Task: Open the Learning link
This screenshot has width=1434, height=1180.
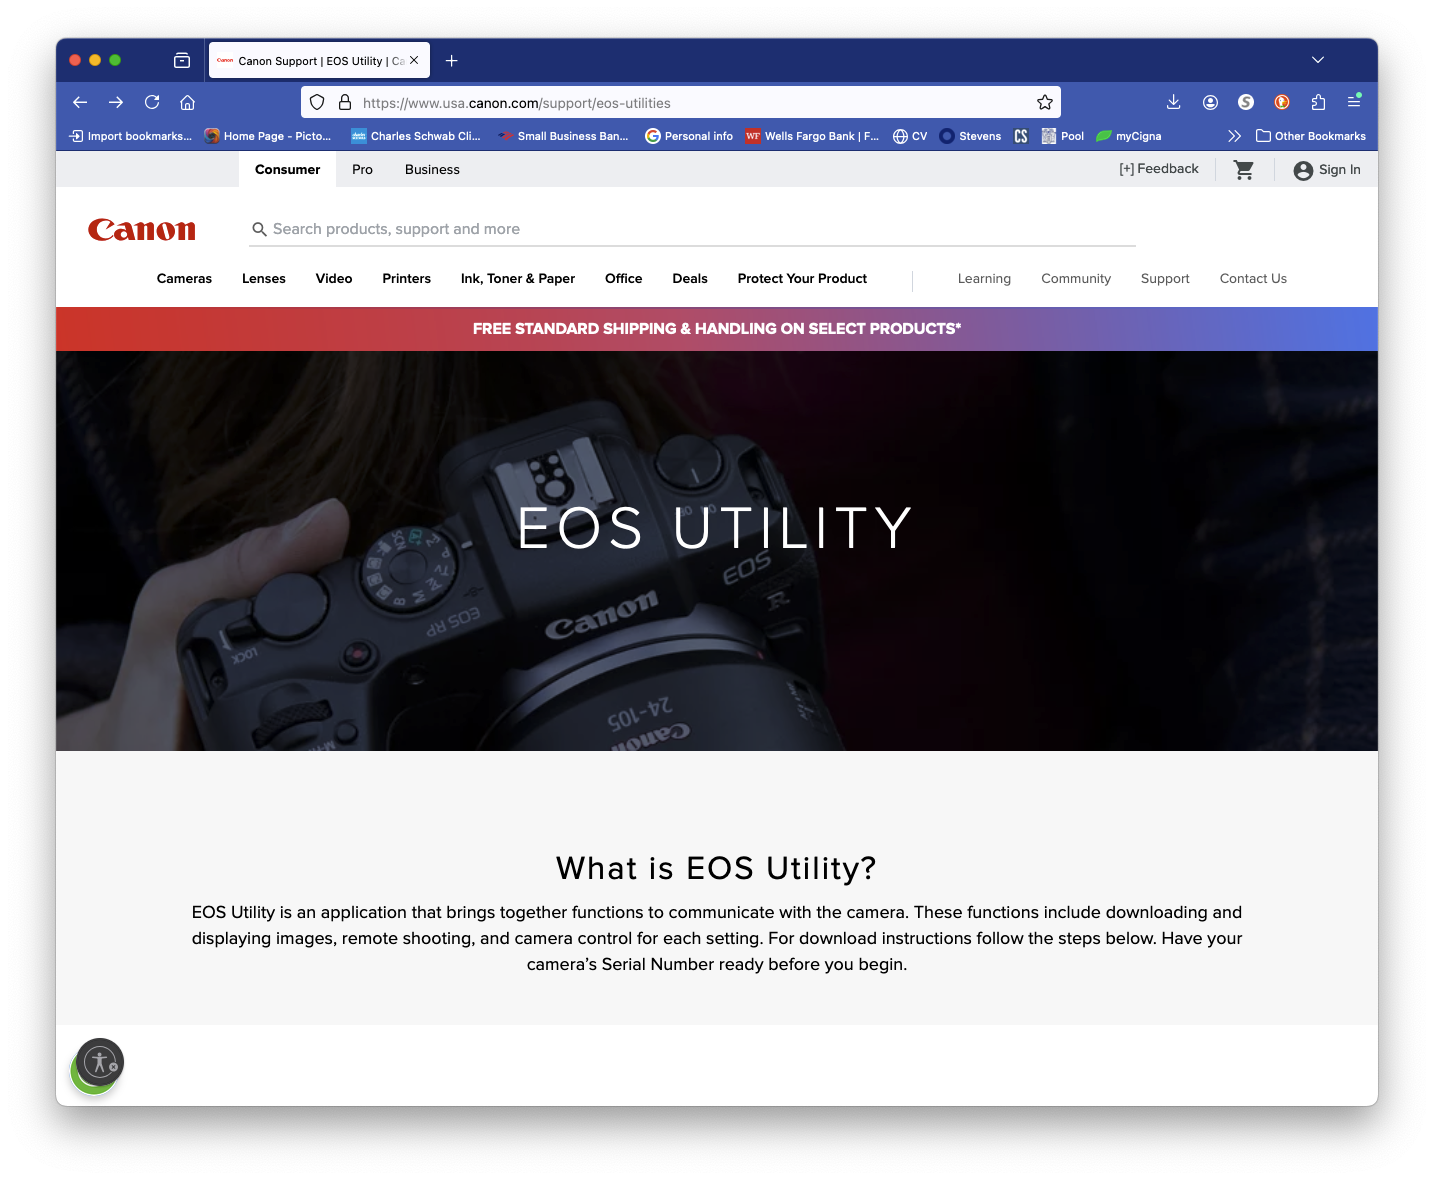Action: pos(984,279)
